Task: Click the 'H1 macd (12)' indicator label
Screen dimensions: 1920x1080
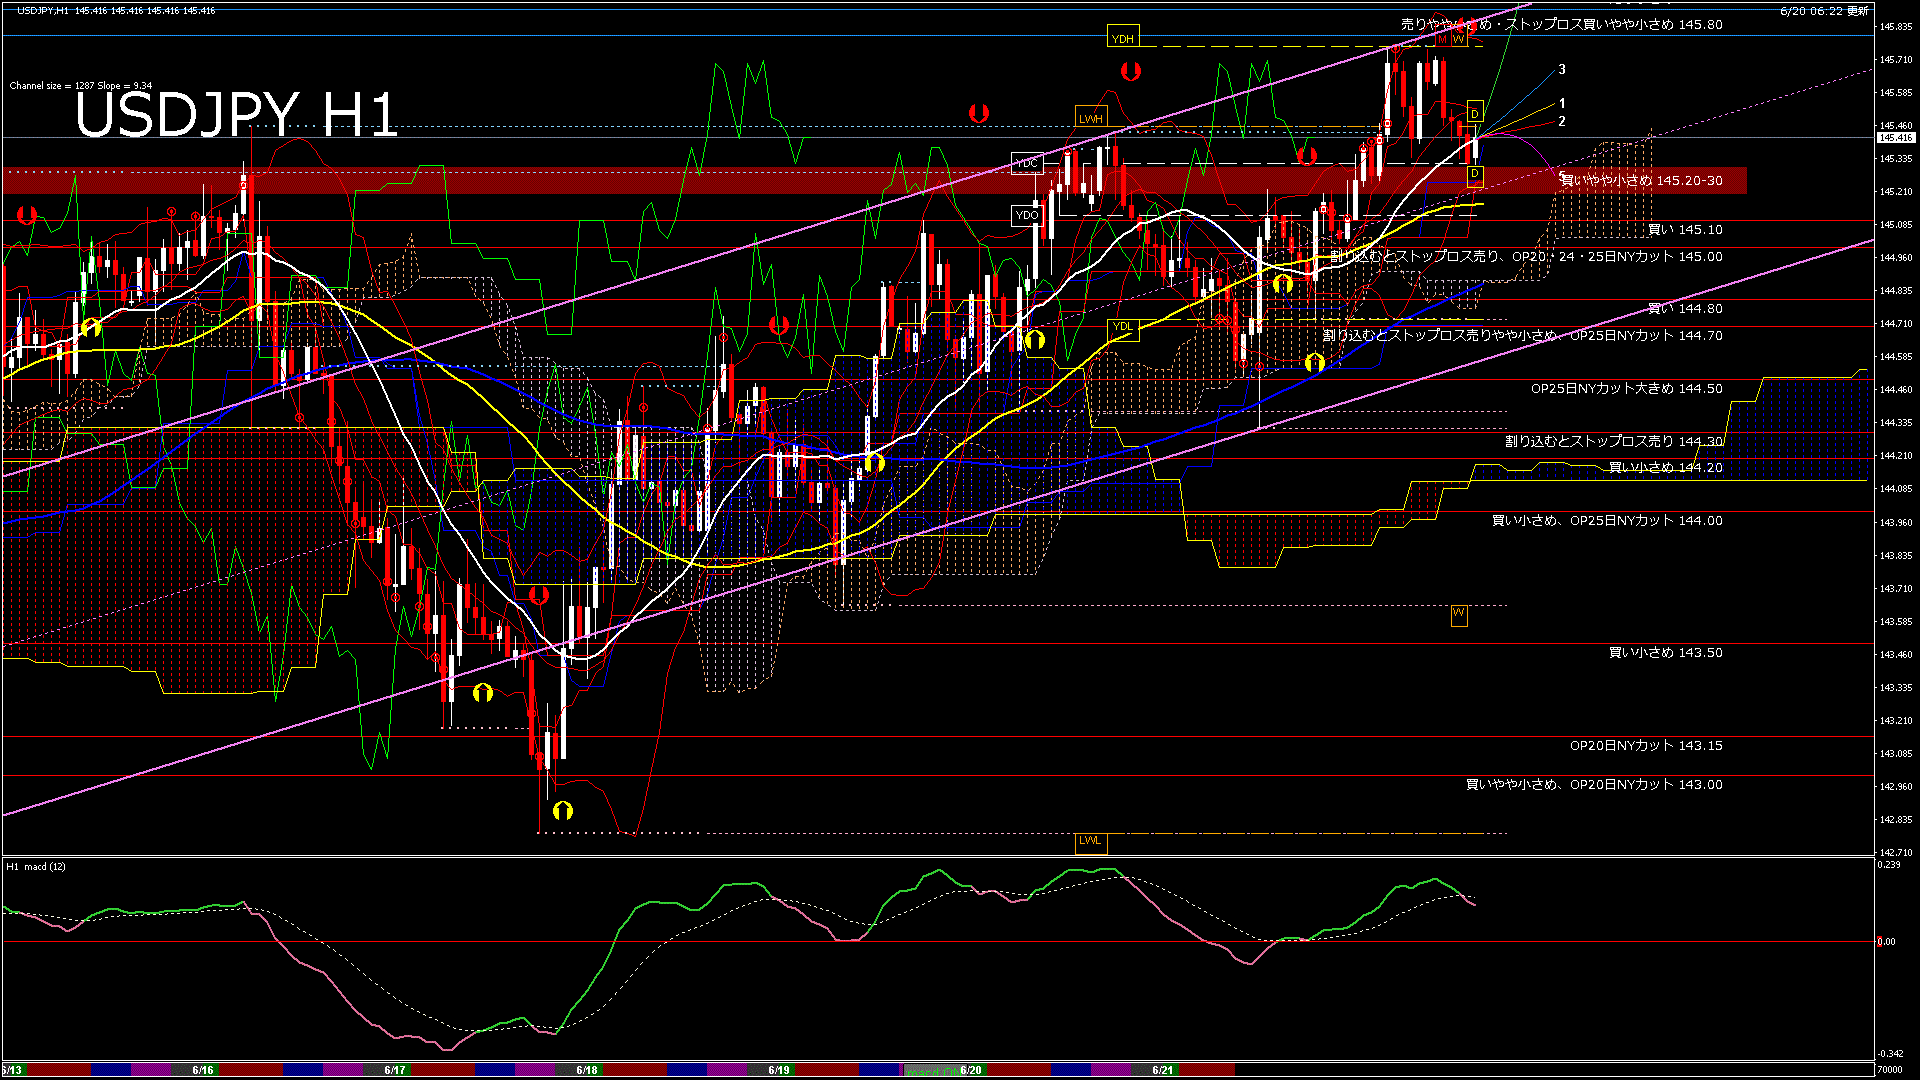Action: point(36,866)
